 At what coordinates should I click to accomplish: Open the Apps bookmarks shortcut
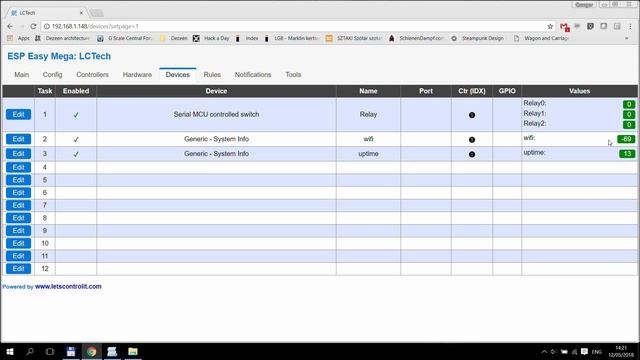19,38
